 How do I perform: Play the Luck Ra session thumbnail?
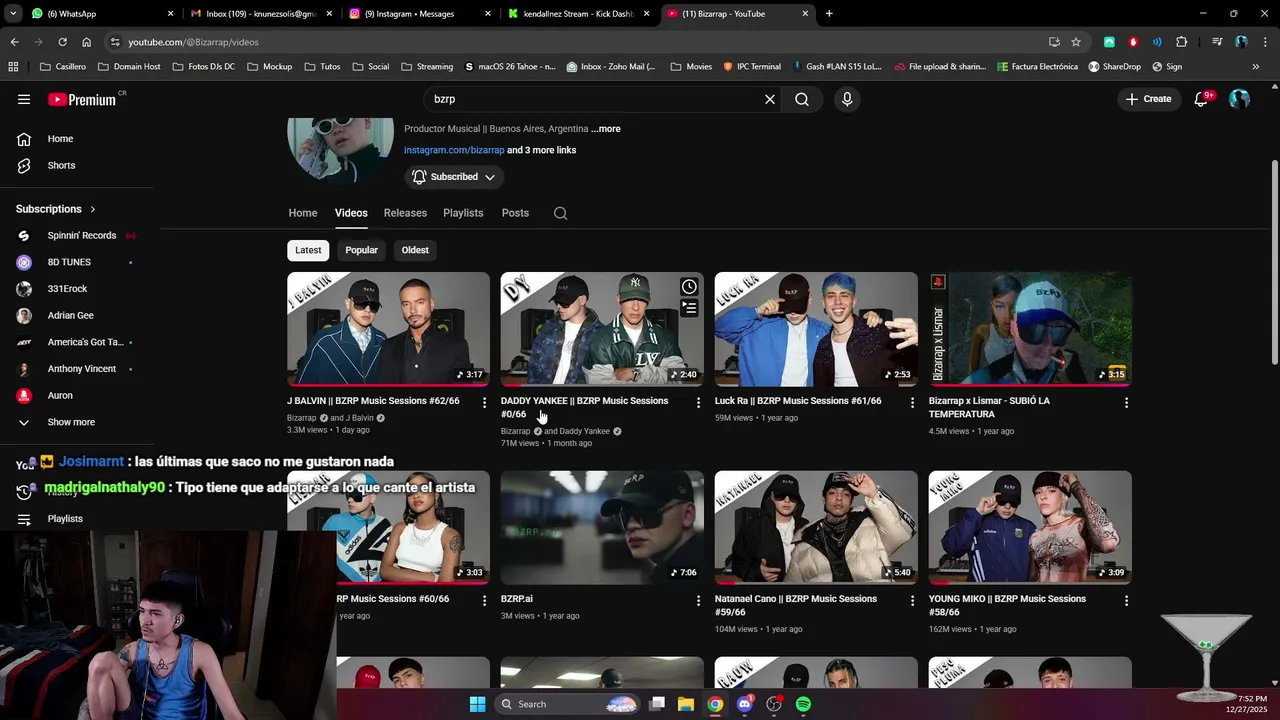click(816, 329)
